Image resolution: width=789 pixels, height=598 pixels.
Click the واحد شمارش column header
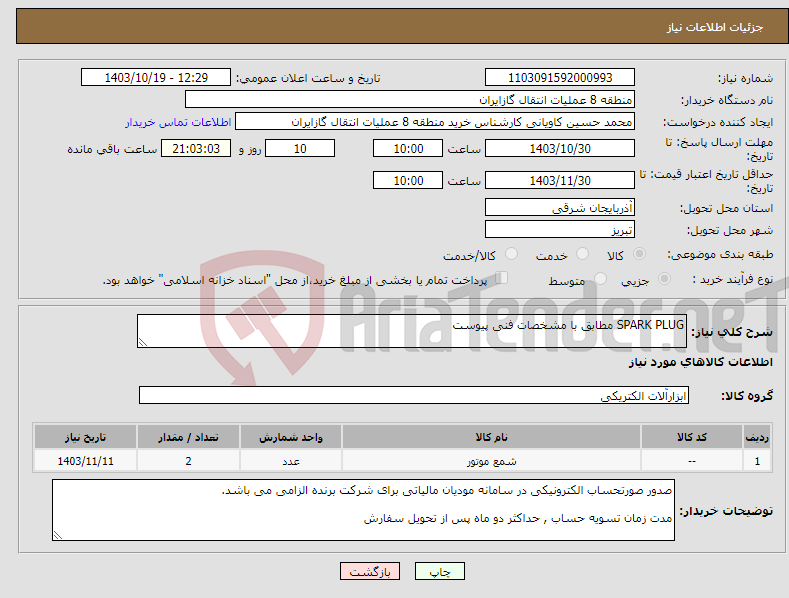click(x=291, y=437)
